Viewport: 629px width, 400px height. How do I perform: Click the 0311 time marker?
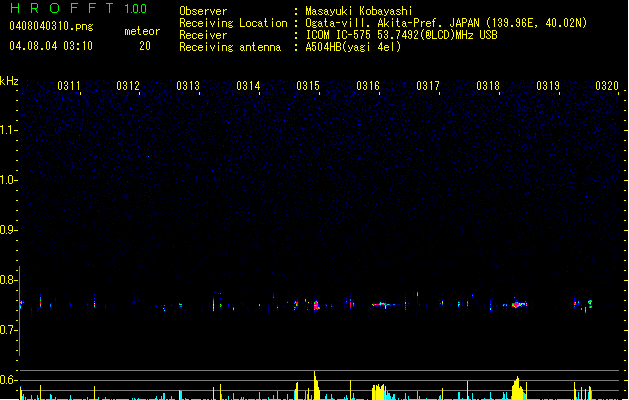69,85
